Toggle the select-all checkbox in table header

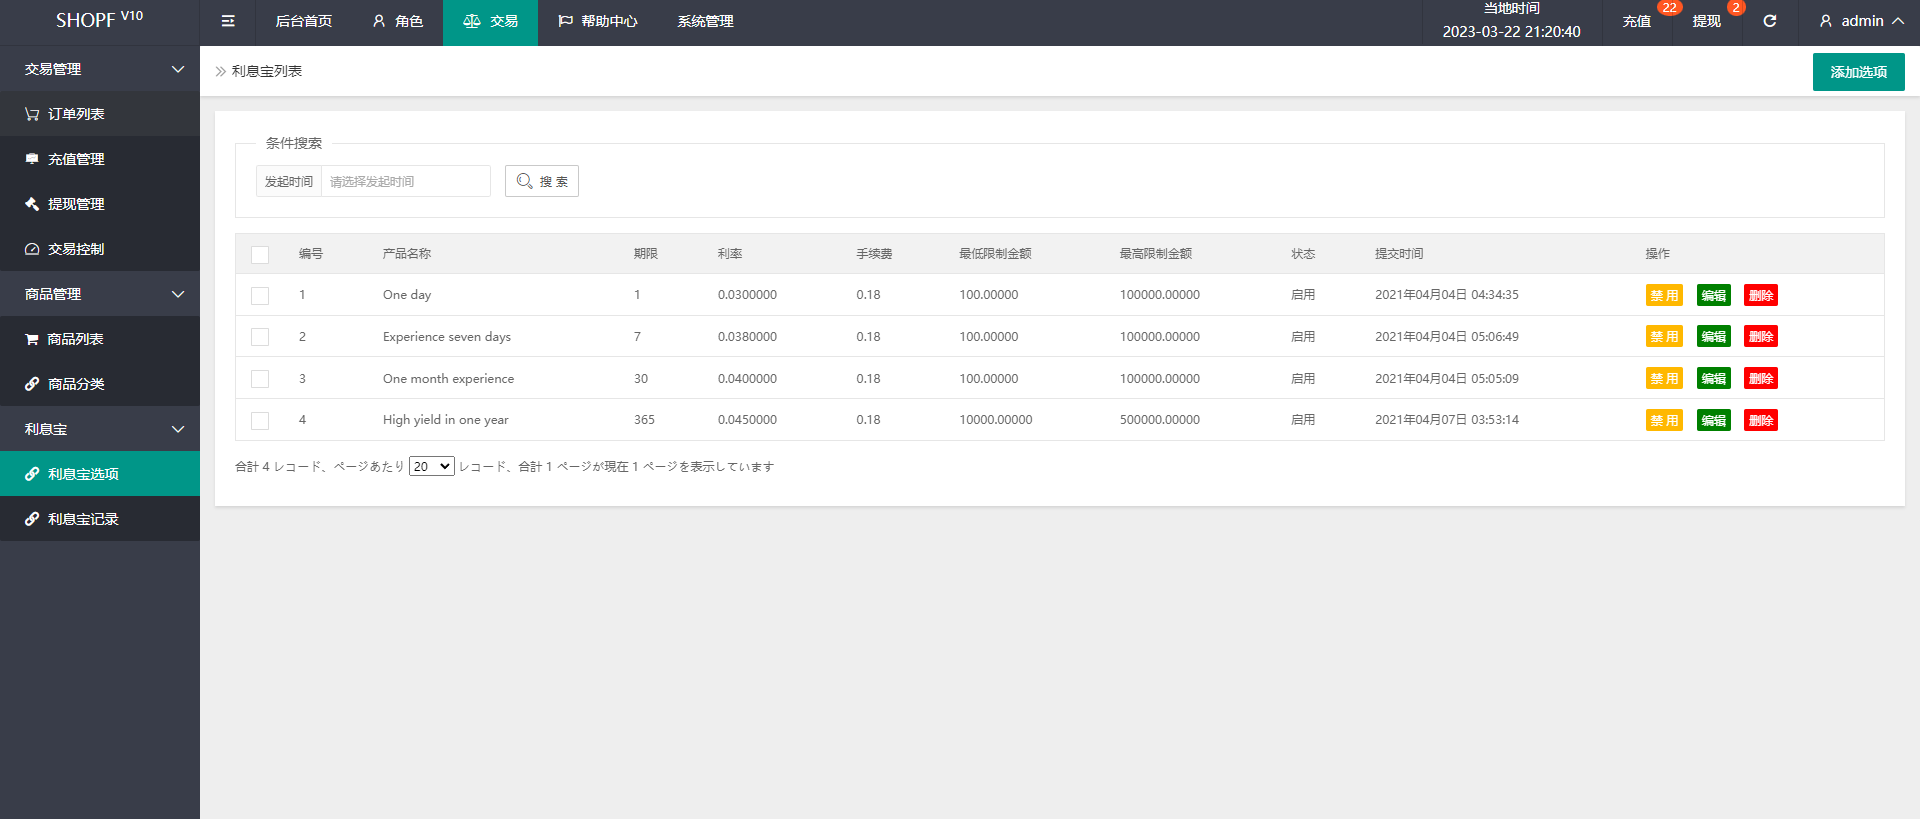[260, 255]
